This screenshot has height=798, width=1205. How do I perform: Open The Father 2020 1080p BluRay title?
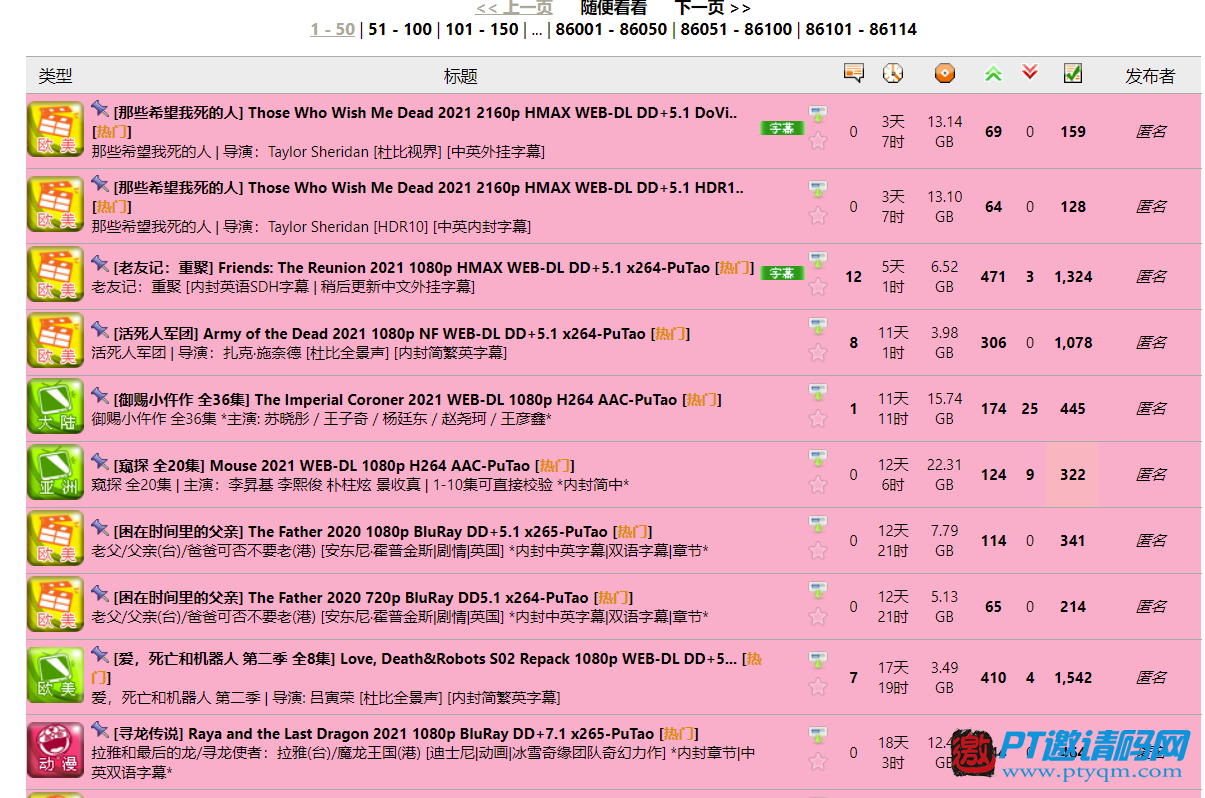point(360,532)
